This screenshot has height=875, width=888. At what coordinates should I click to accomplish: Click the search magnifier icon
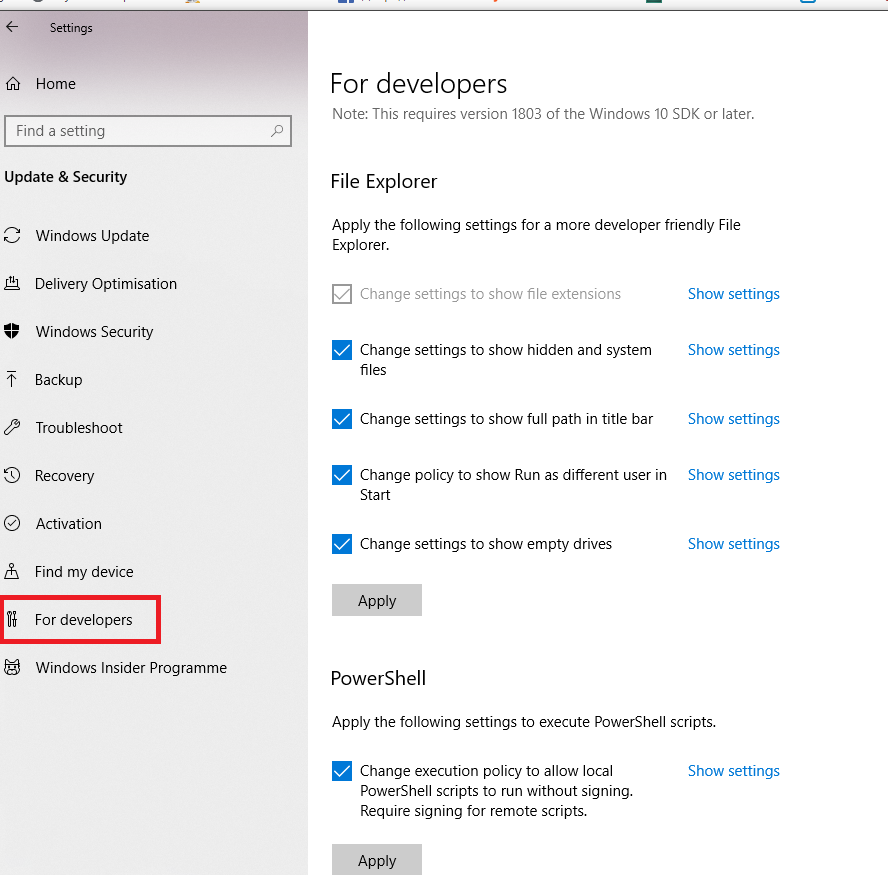coord(277,131)
